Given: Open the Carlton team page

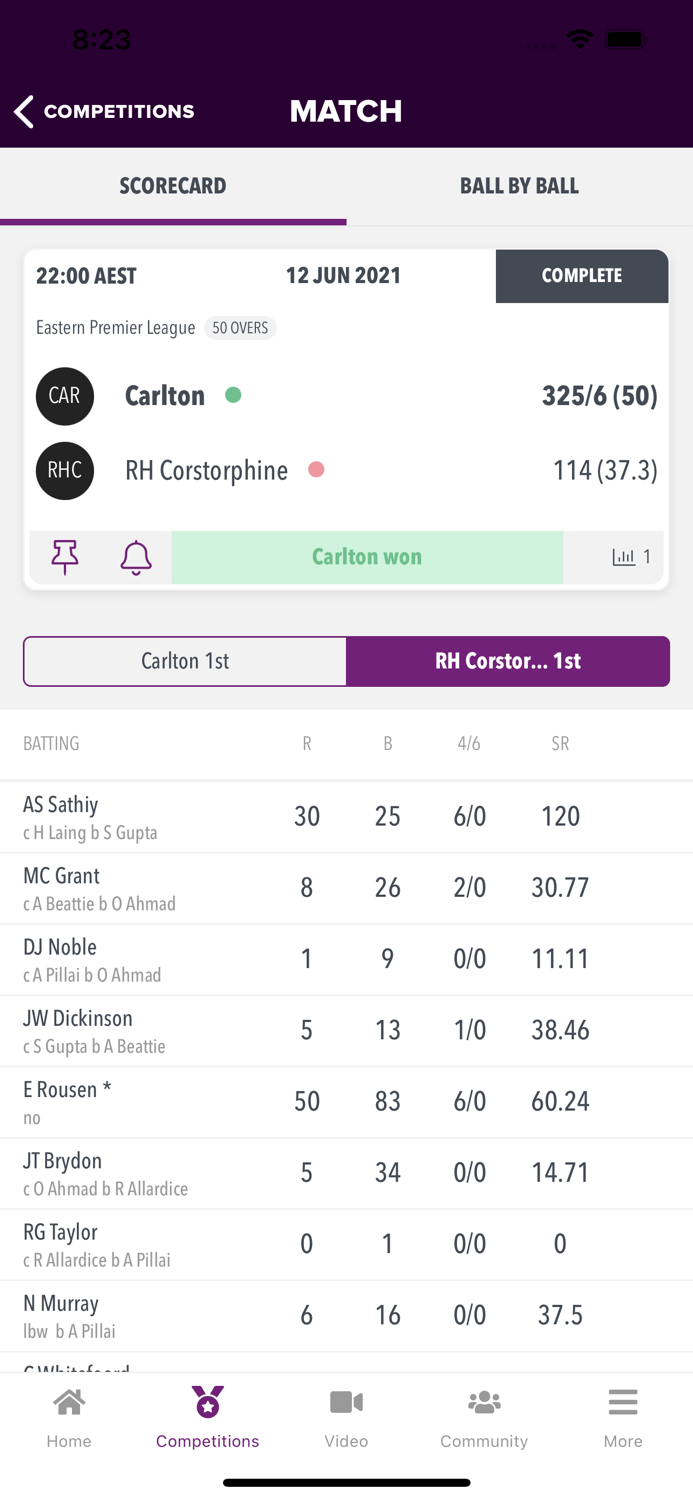Looking at the screenshot, I should 165,395.
